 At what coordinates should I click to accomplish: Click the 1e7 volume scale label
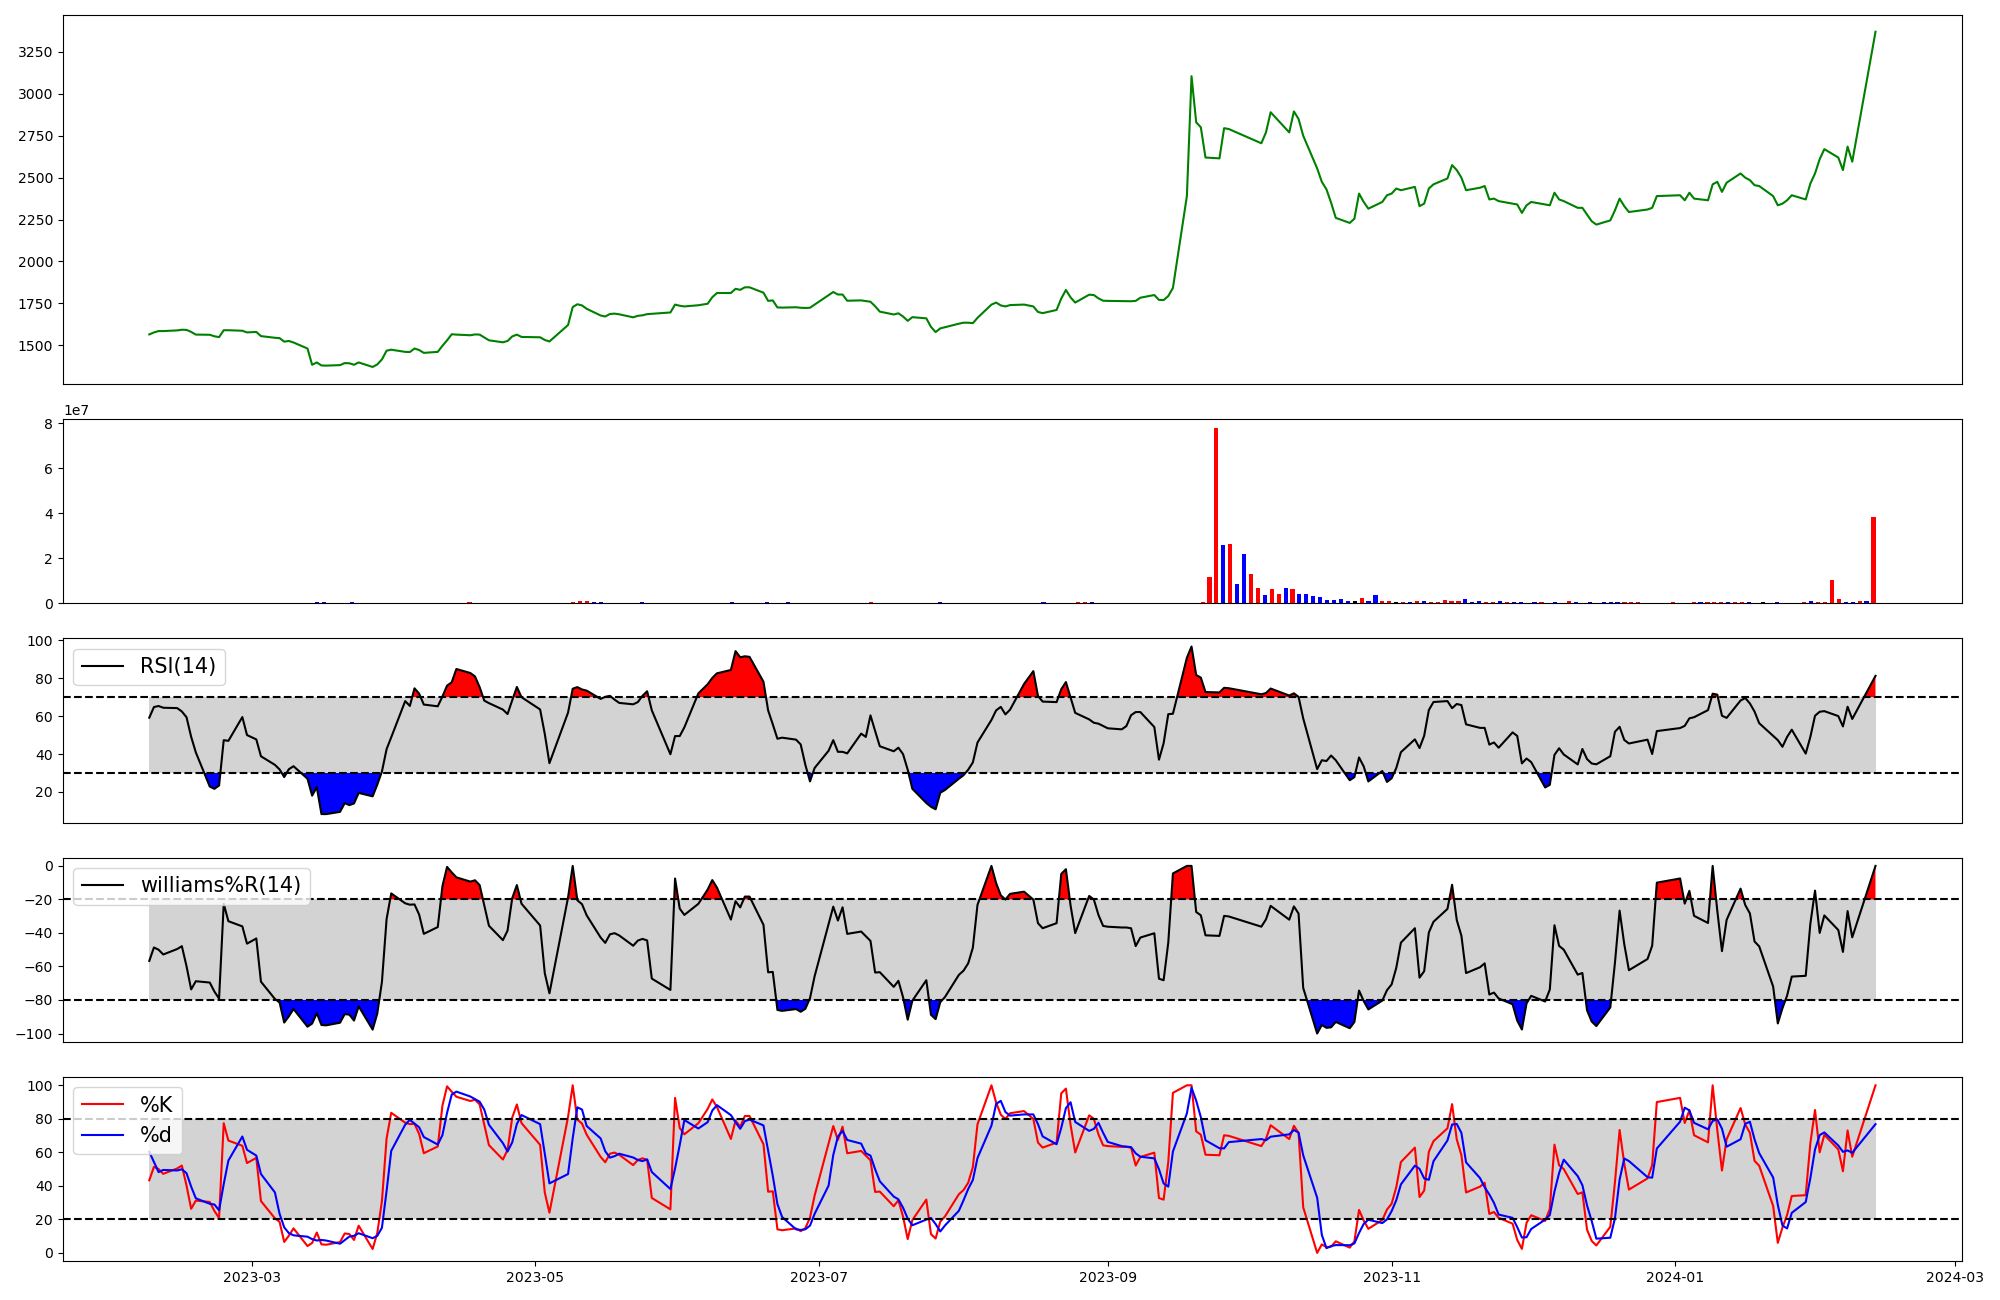coord(76,410)
